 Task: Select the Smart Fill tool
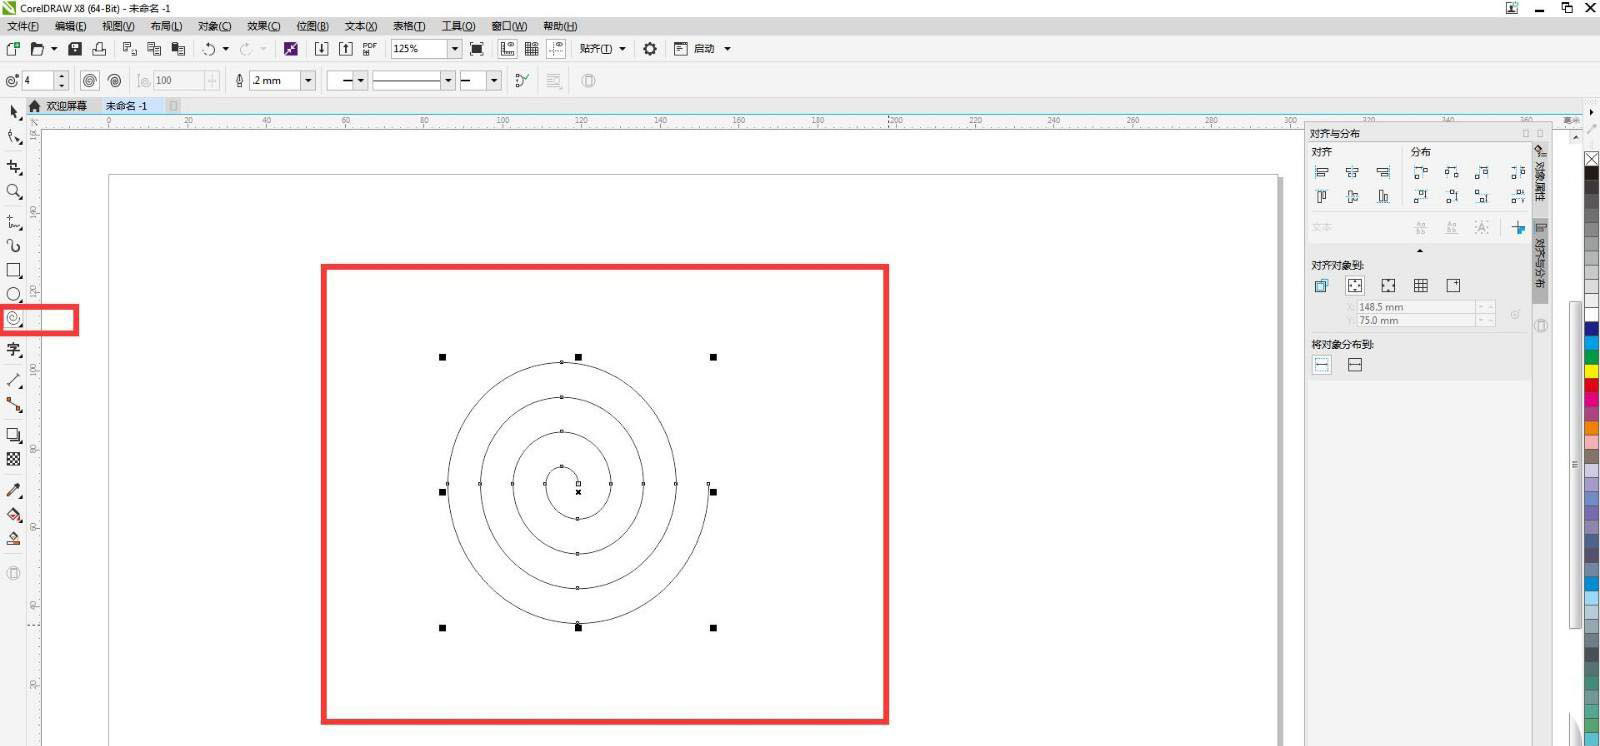tap(14, 538)
